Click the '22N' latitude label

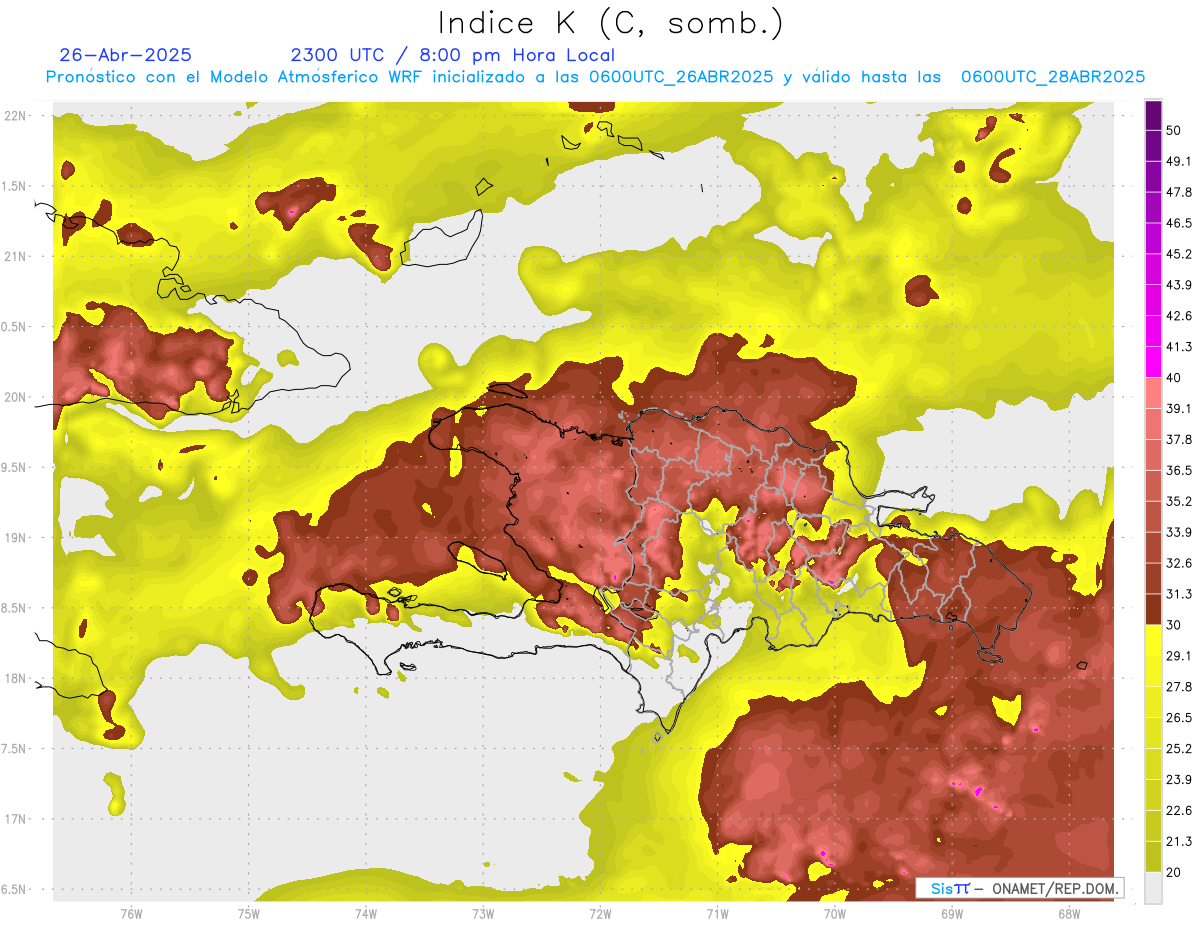pyautogui.click(x=15, y=115)
